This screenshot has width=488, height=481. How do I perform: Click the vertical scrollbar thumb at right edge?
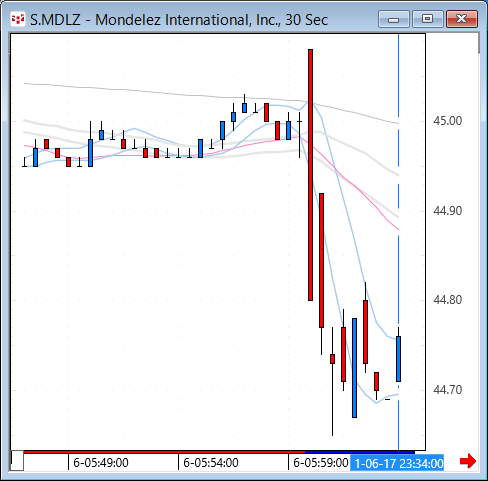[479, 43]
